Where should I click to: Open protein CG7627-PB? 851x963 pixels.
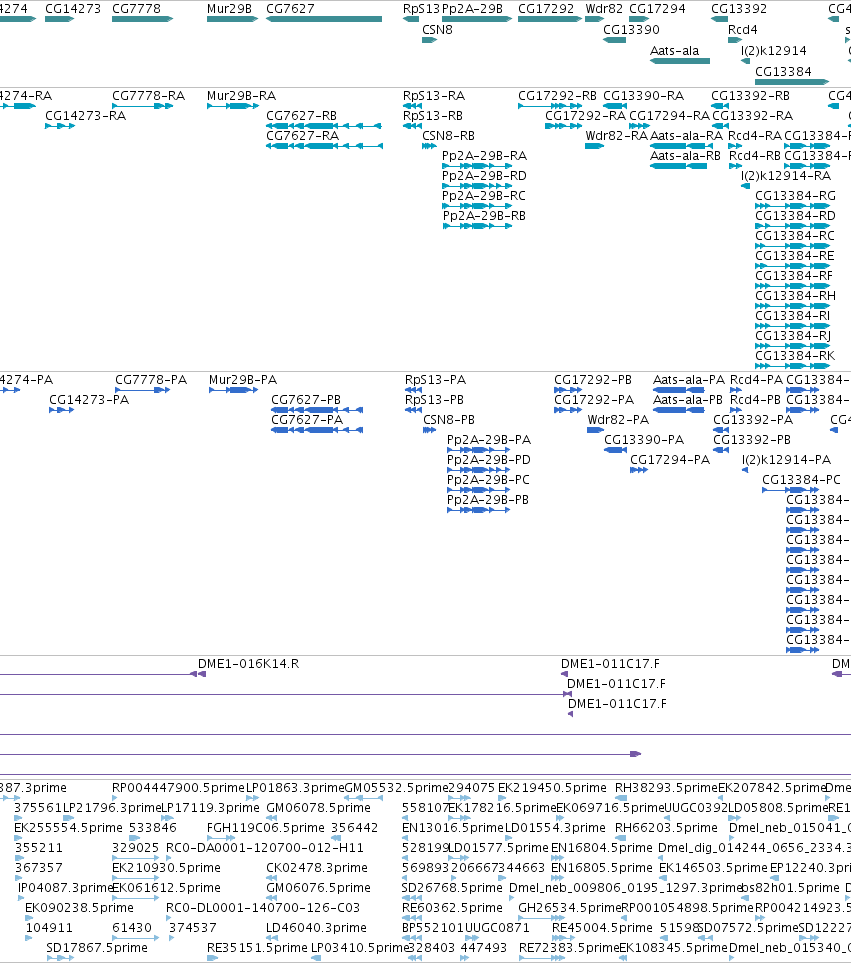(306, 400)
